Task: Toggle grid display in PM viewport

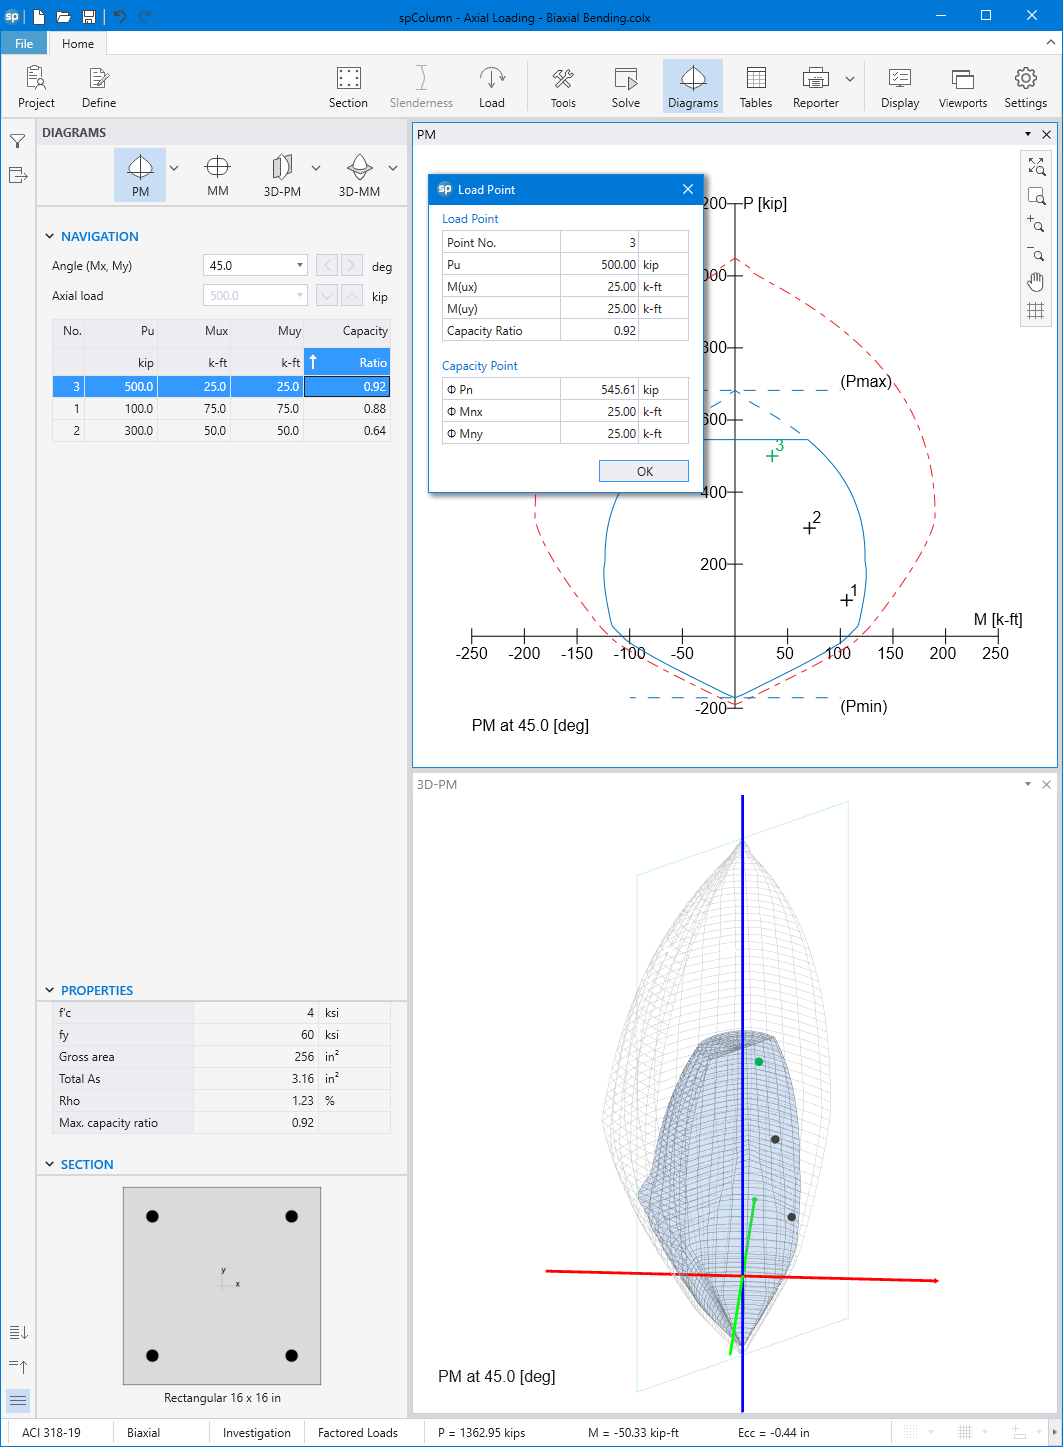Action: click(x=1035, y=311)
